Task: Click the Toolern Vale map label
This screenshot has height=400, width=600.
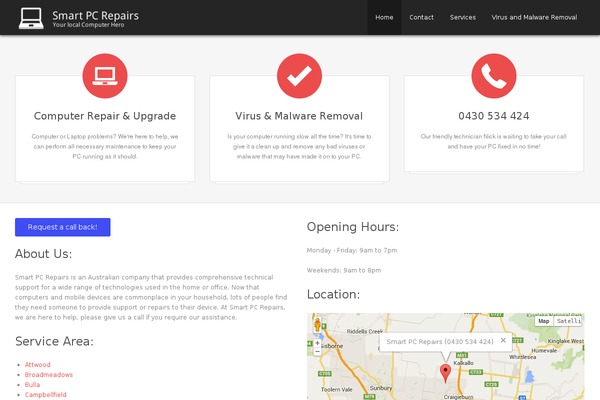Action: (x=336, y=389)
